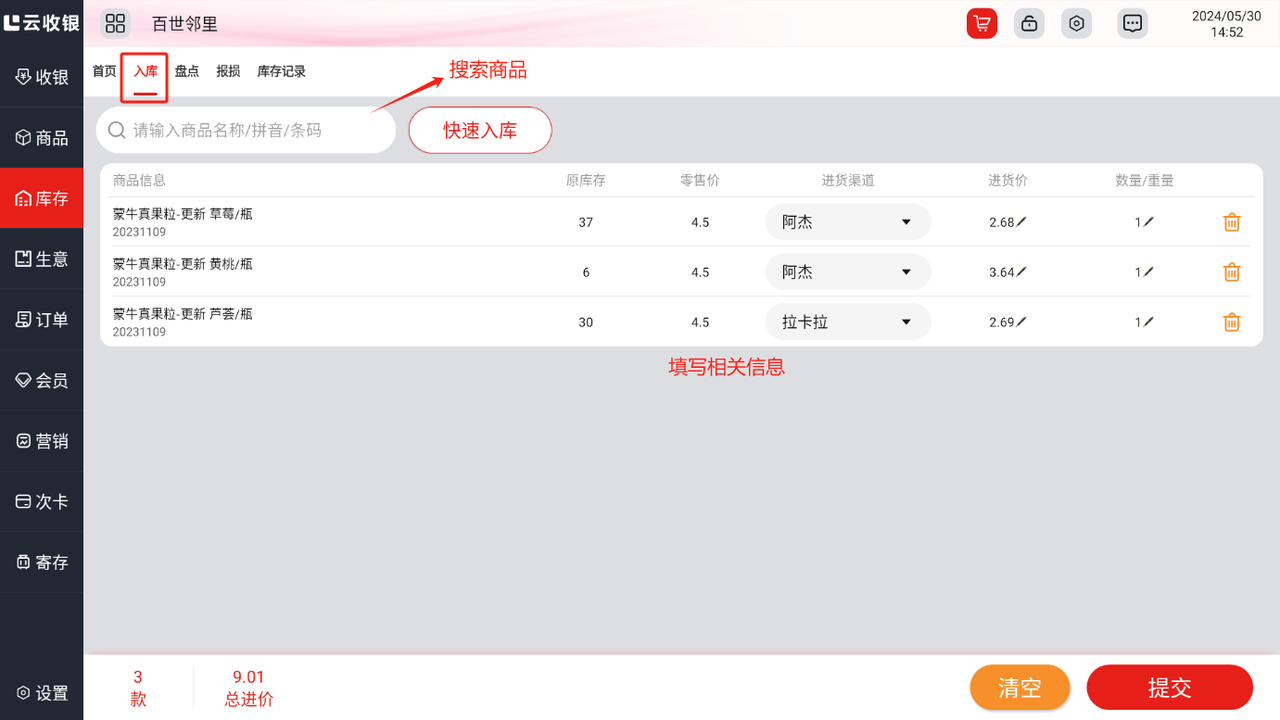Screen dimensions: 1280x720
Task: Delete the 黄桃/瓶 product row
Action: 1232,272
